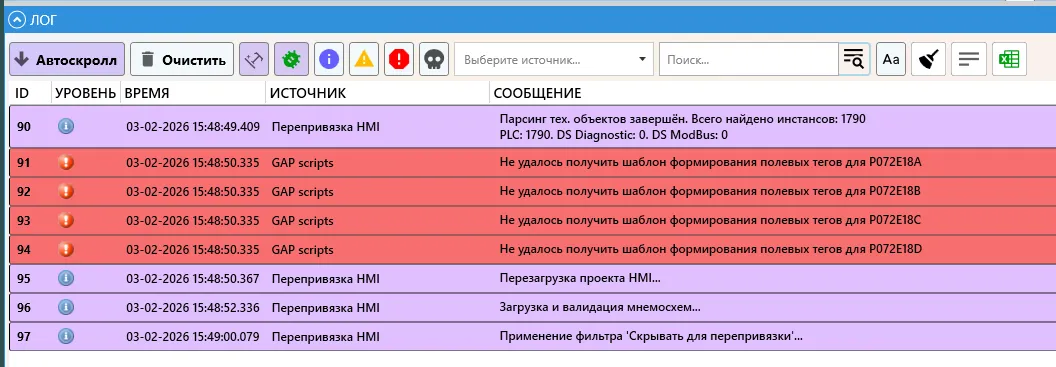Click the error icon in row 93

coord(65,220)
